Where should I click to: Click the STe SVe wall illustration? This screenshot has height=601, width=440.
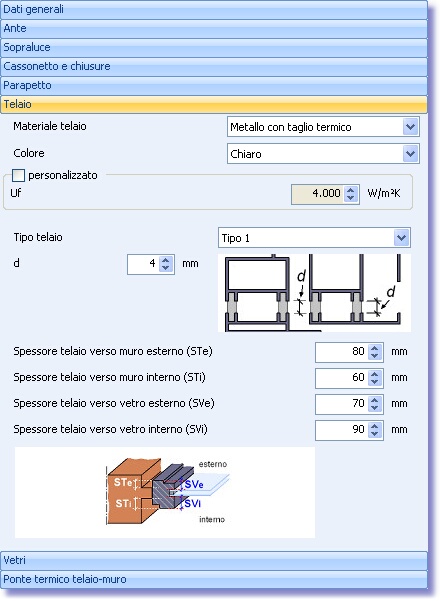[x=165, y=493]
